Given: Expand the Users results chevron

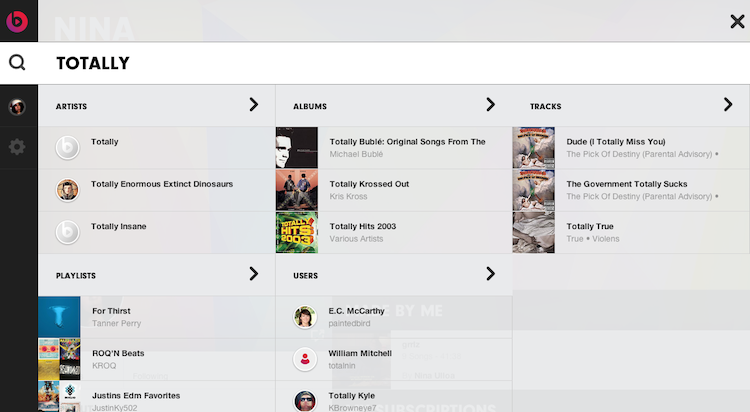Looking at the screenshot, I should 490,274.
